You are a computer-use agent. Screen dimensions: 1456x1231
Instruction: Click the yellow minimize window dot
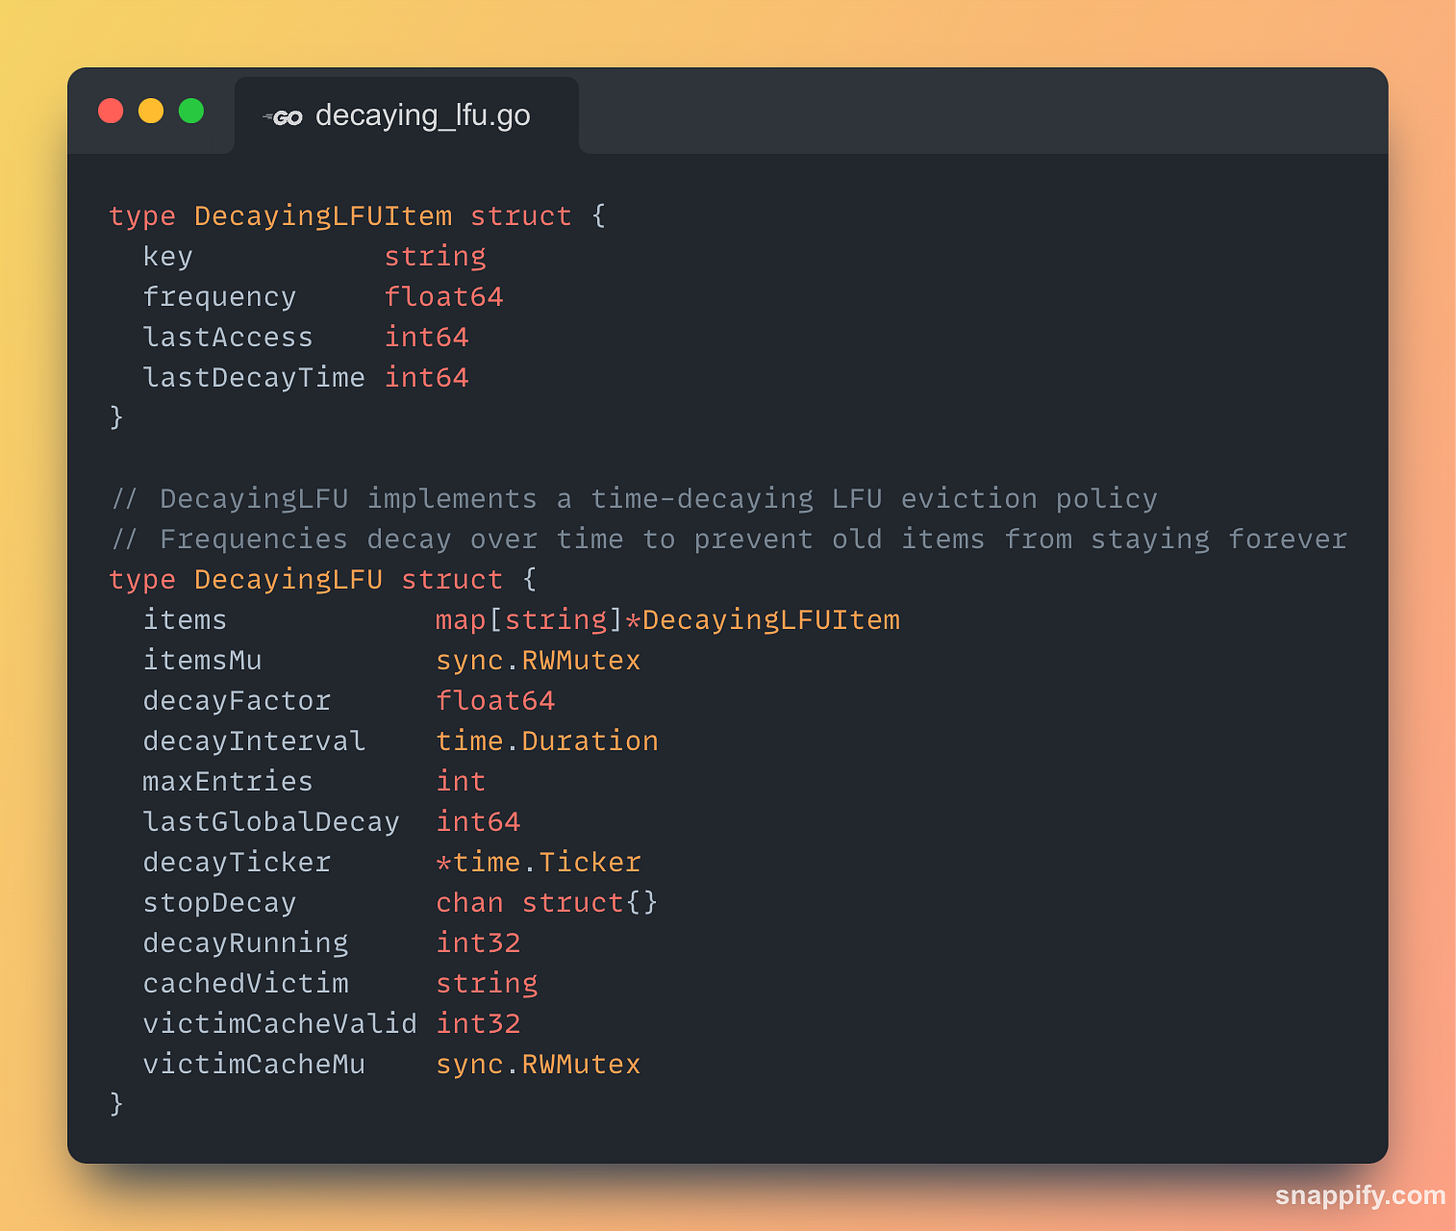point(151,111)
